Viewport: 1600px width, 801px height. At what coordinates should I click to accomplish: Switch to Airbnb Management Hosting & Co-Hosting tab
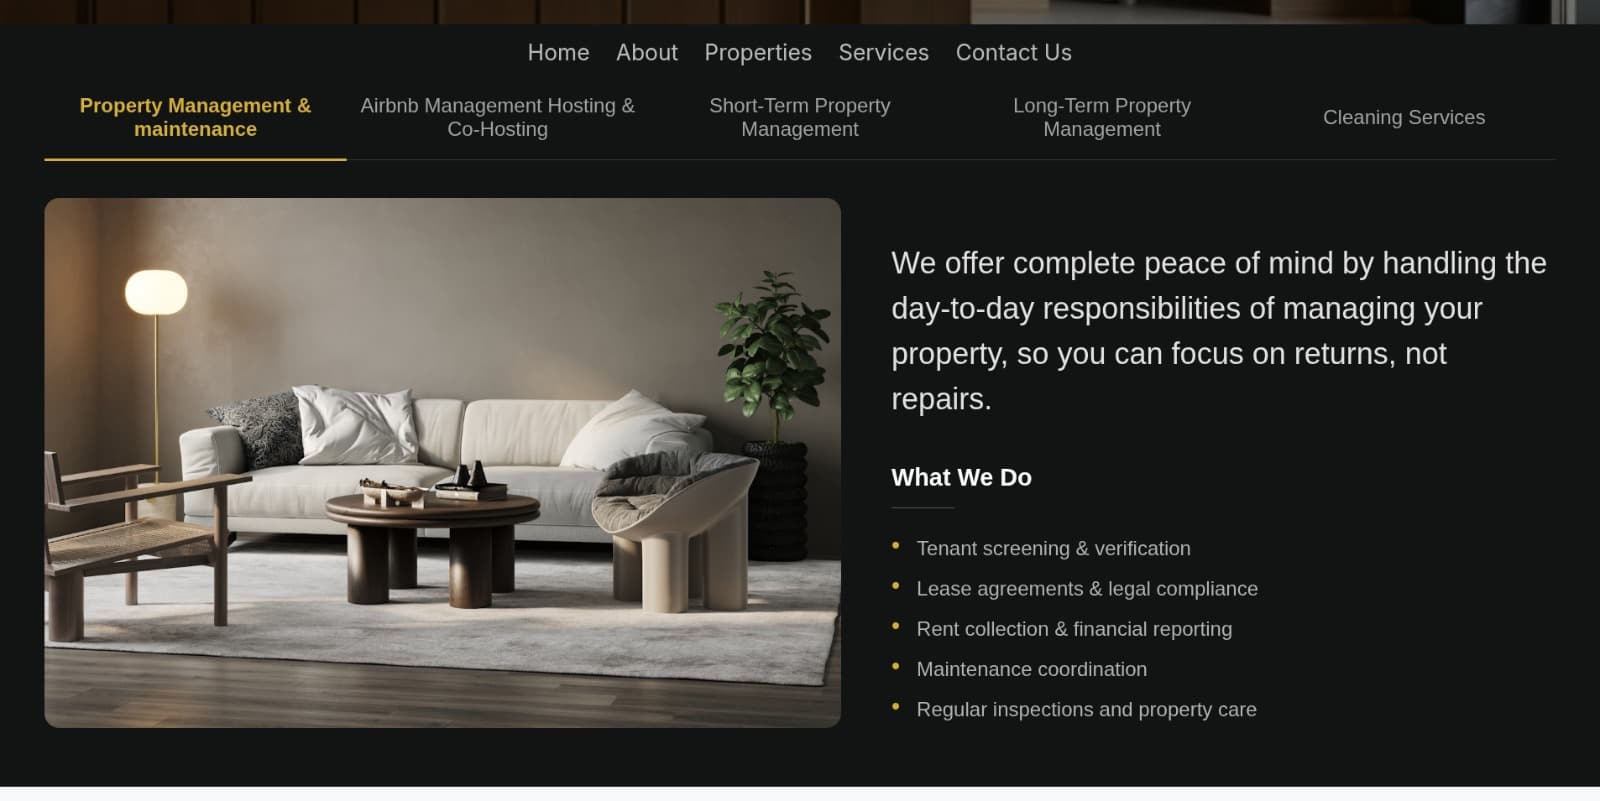tap(497, 117)
